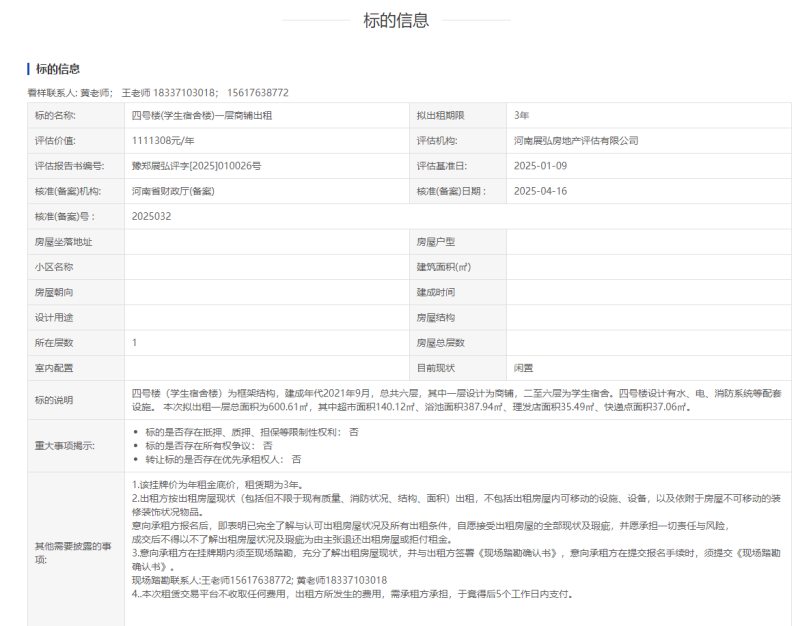Image resolution: width=800 pixels, height=626 pixels.
Task: Click the 目前现状 value 闲置
Action: pyautogui.click(x=523, y=368)
